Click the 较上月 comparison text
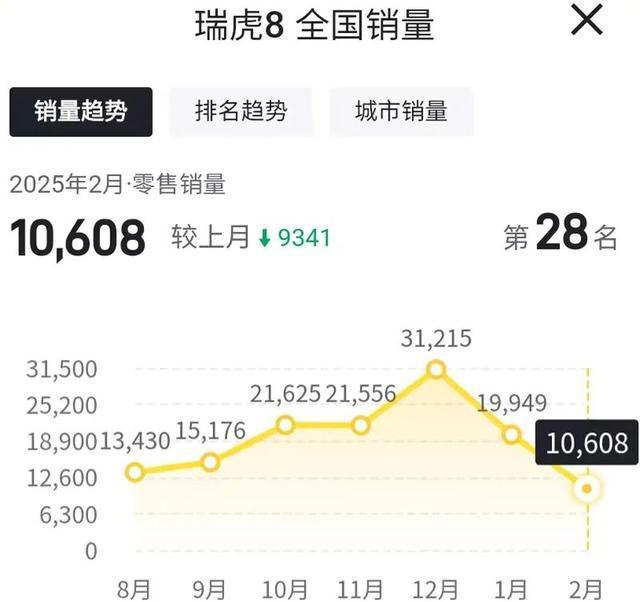The image size is (640, 602). tap(210, 237)
